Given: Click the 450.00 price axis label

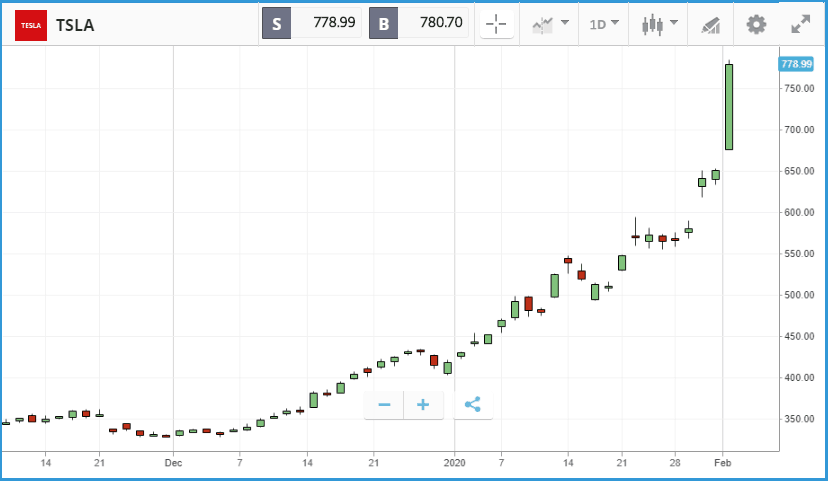Looking at the screenshot, I should click(799, 336).
